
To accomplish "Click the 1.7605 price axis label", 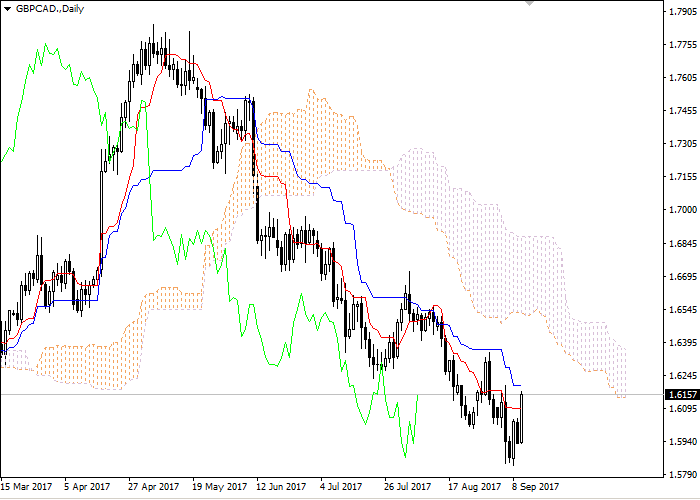I will pos(683,78).
